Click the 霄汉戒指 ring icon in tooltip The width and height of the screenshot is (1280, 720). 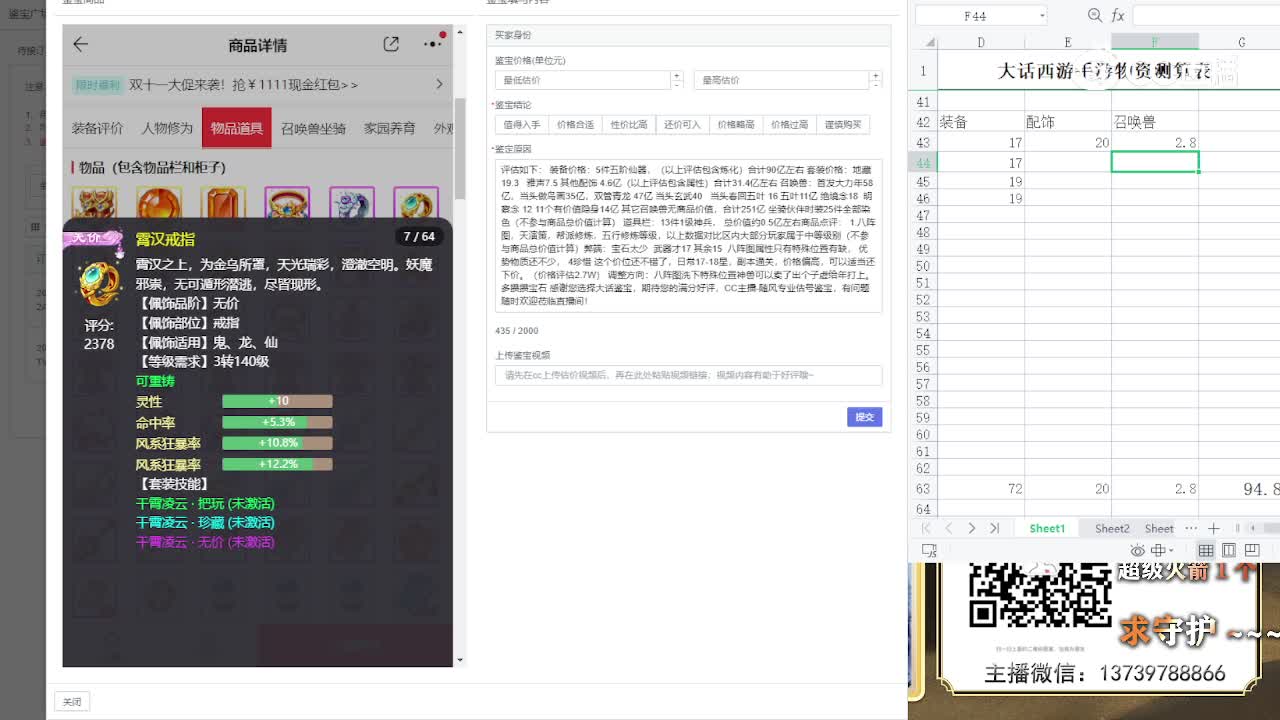click(x=100, y=283)
